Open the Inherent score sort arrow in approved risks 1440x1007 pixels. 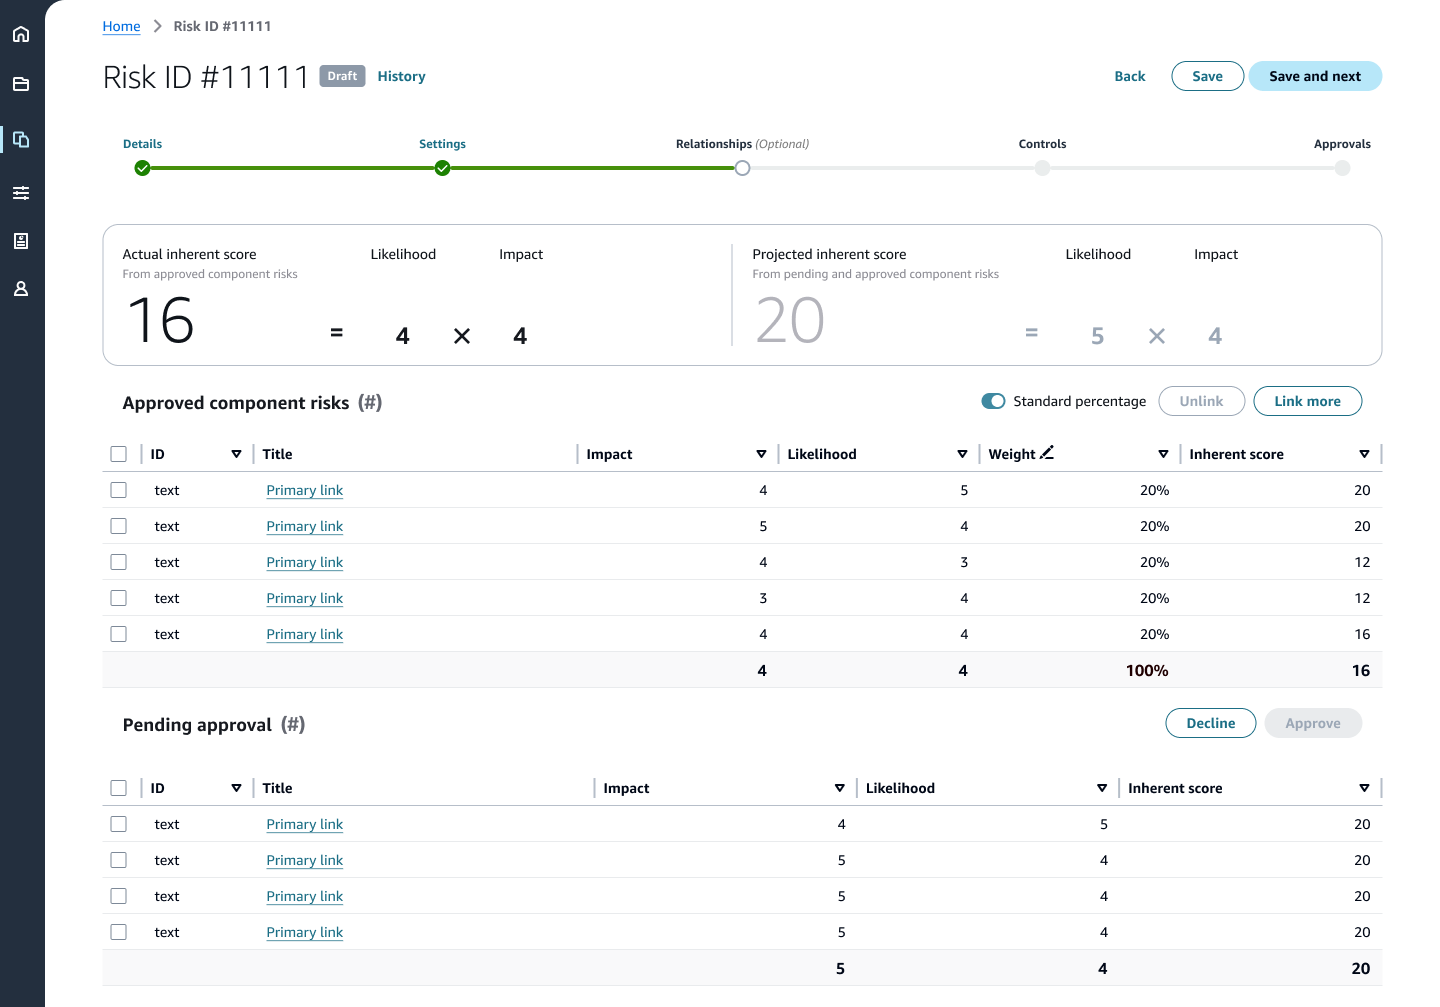1364,454
